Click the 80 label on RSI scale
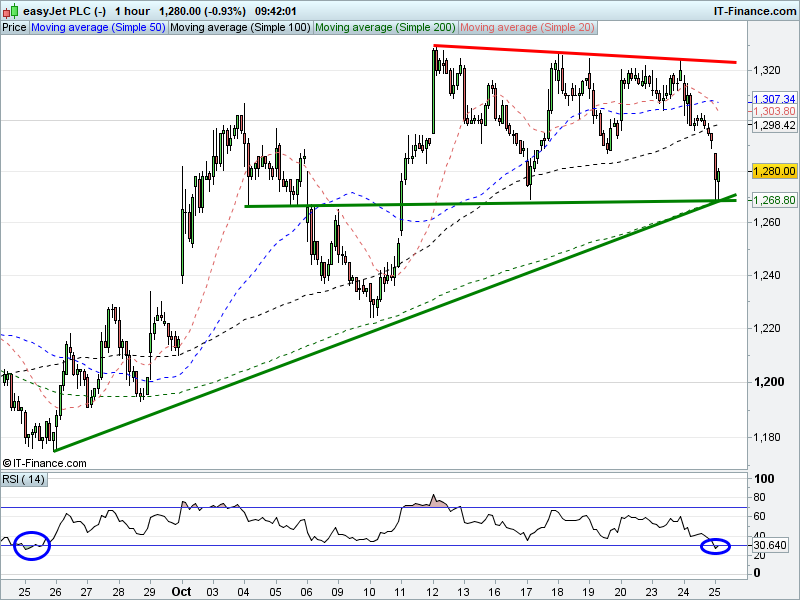Viewport: 800px width, 600px height. point(759,497)
